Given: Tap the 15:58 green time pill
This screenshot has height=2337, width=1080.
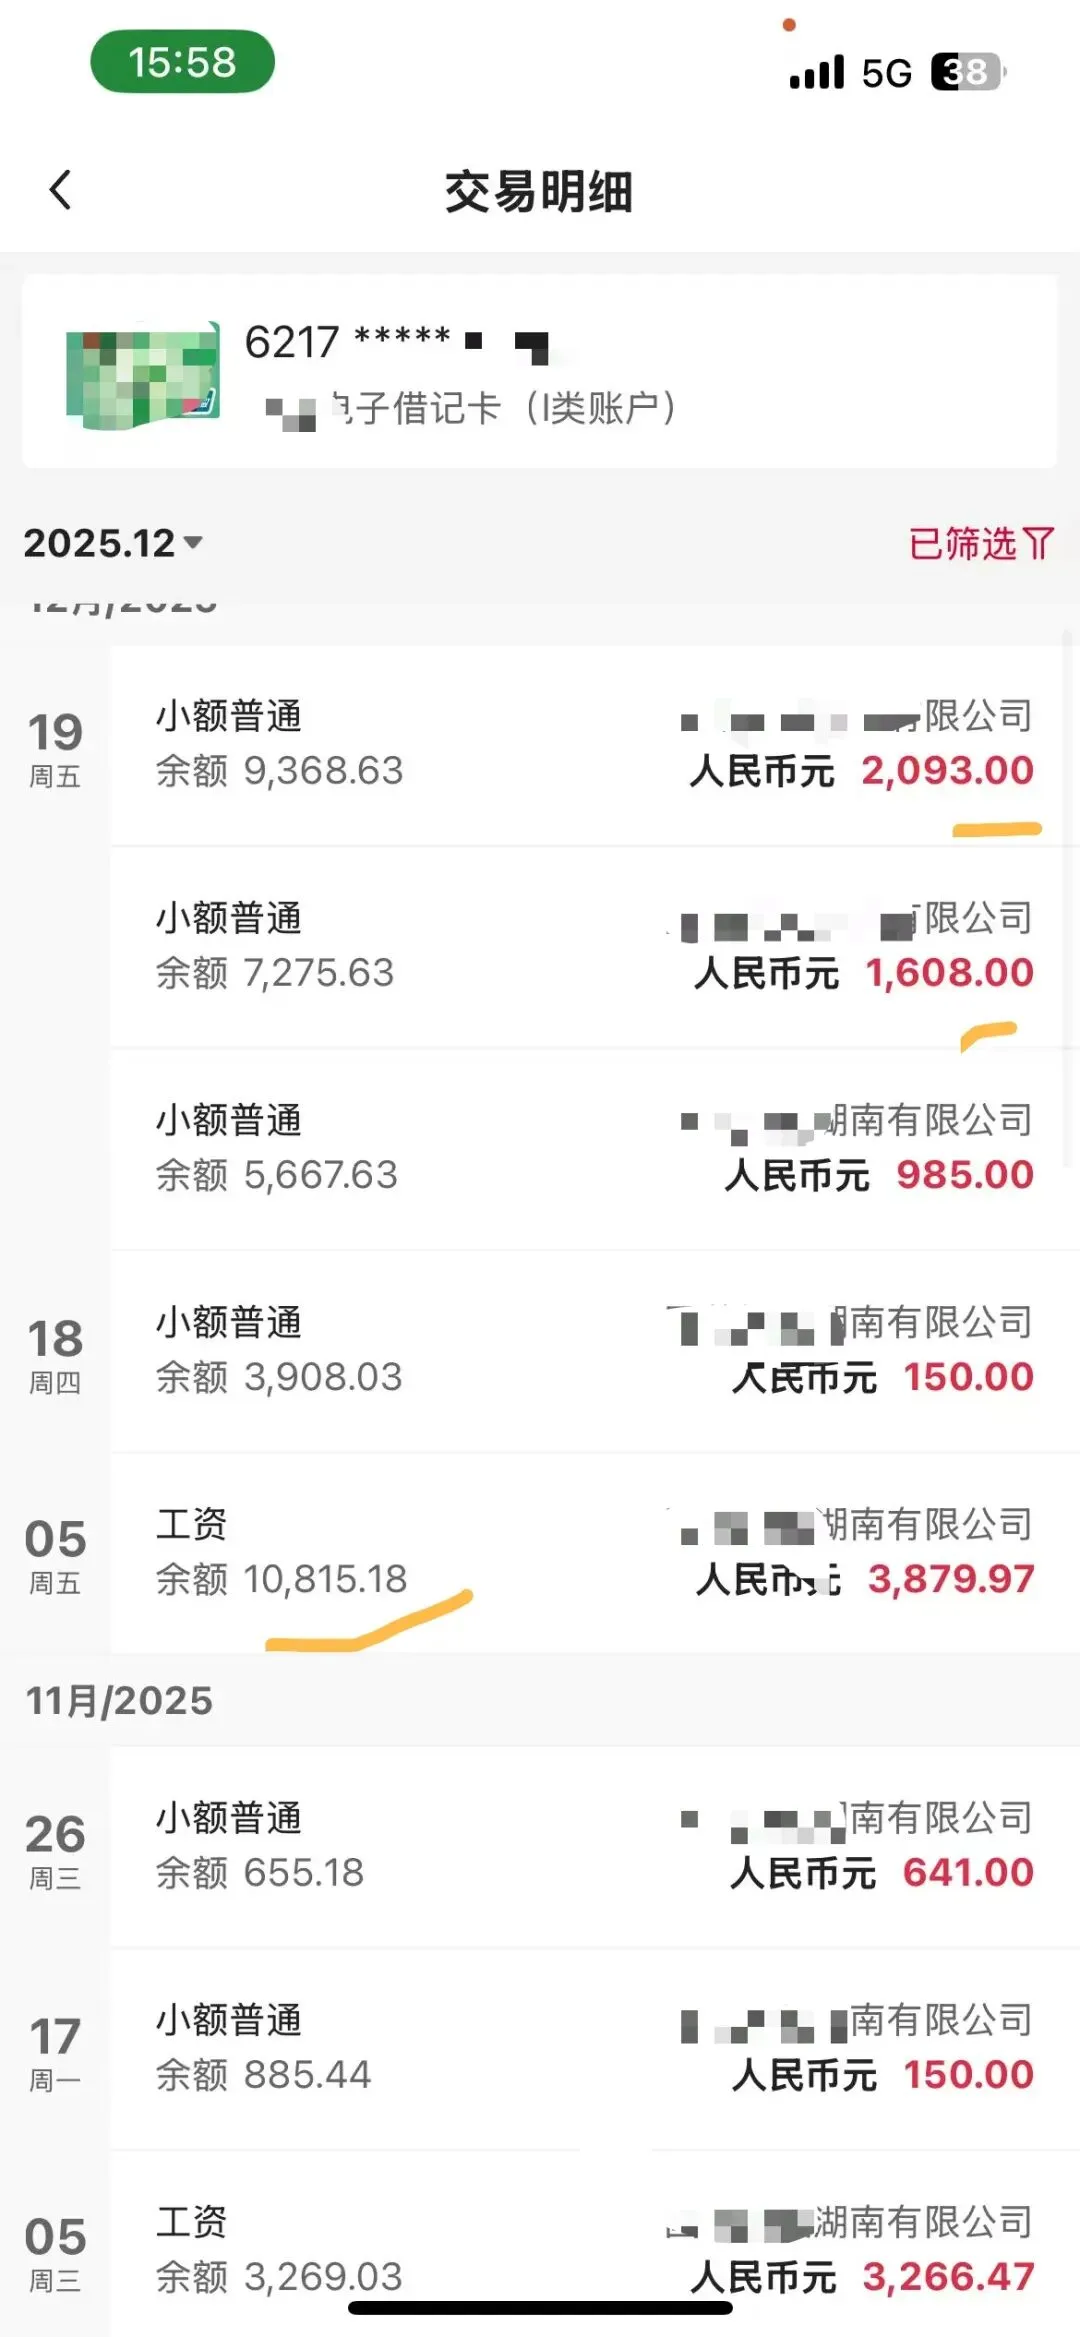Looking at the screenshot, I should click(x=182, y=62).
